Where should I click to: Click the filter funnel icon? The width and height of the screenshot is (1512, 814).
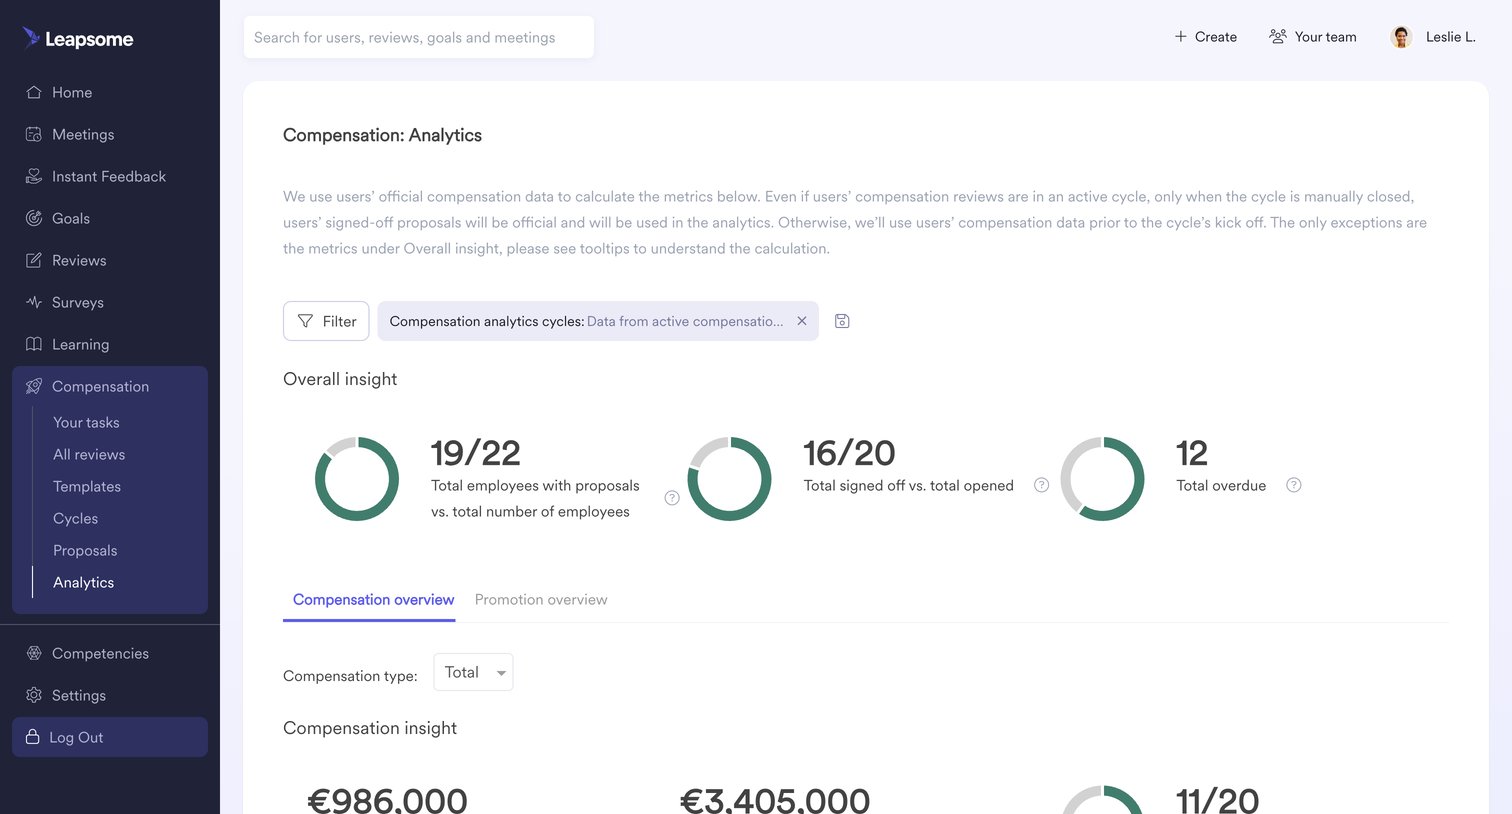(306, 321)
